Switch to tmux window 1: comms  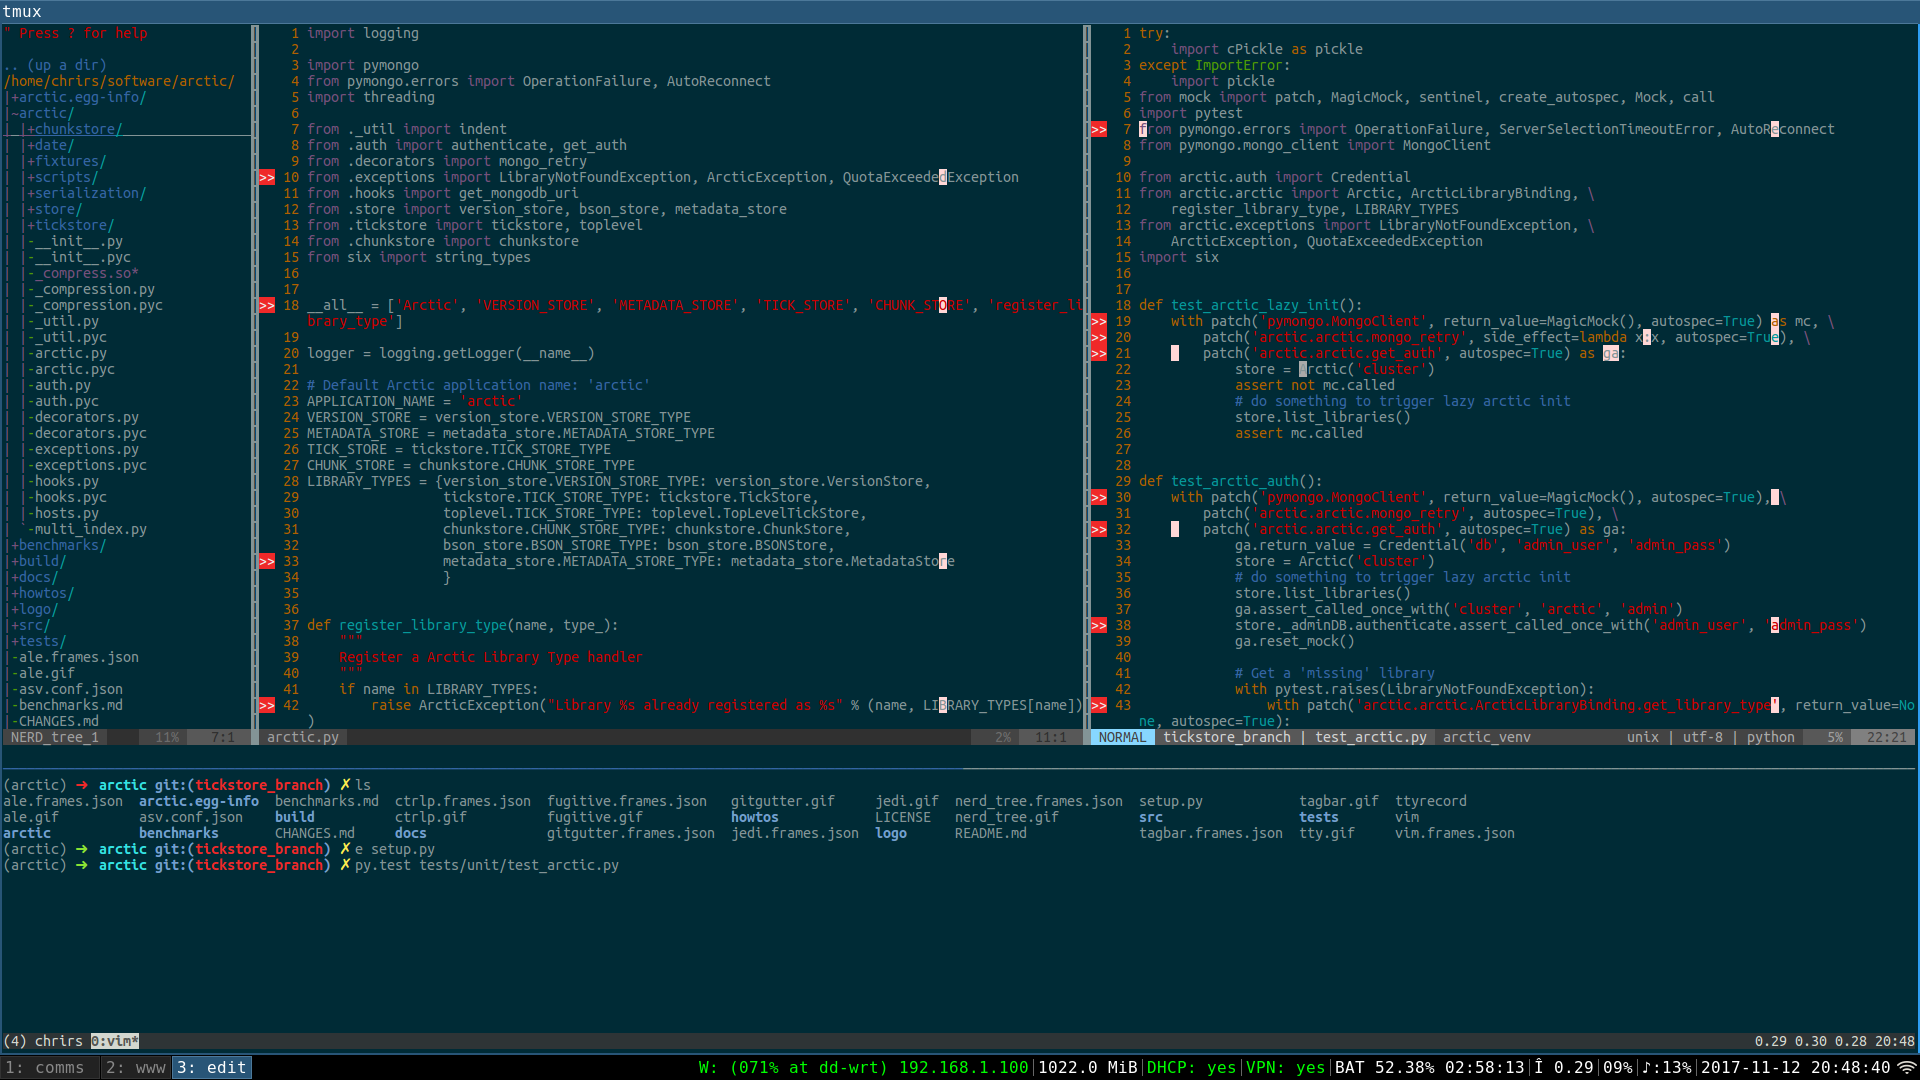pyautogui.click(x=48, y=1067)
